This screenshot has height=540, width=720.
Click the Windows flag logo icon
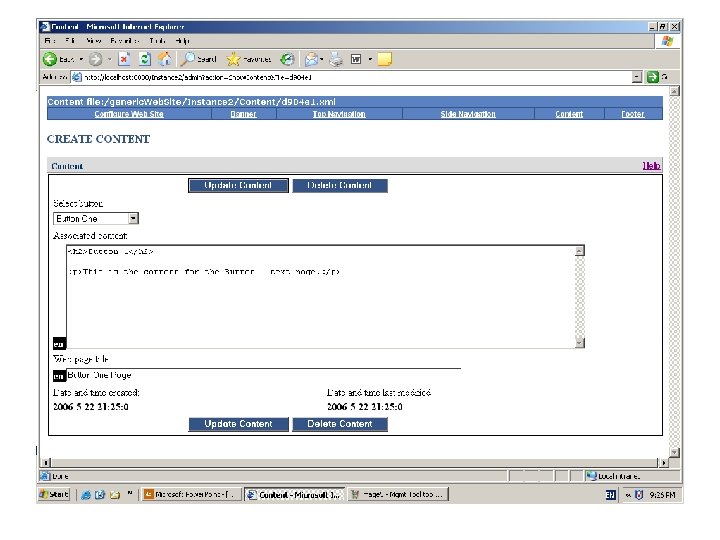[667, 41]
